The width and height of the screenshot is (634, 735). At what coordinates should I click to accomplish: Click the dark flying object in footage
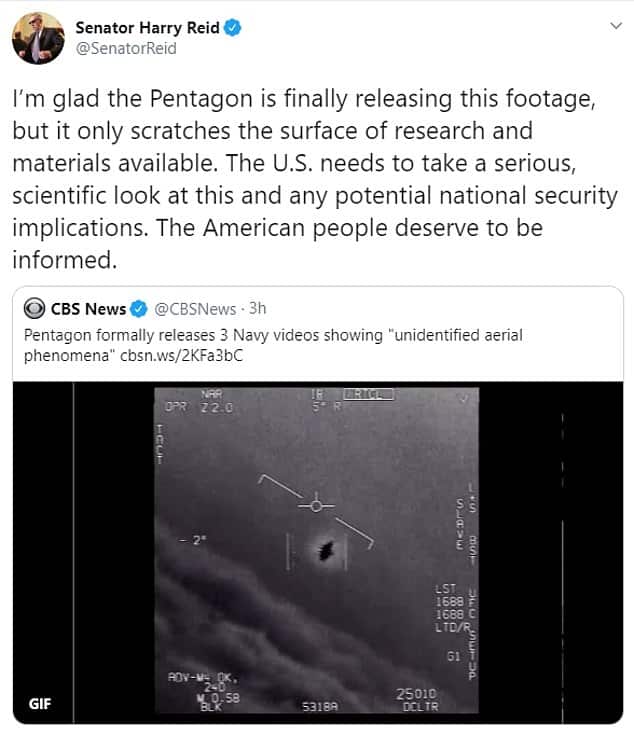(326, 550)
